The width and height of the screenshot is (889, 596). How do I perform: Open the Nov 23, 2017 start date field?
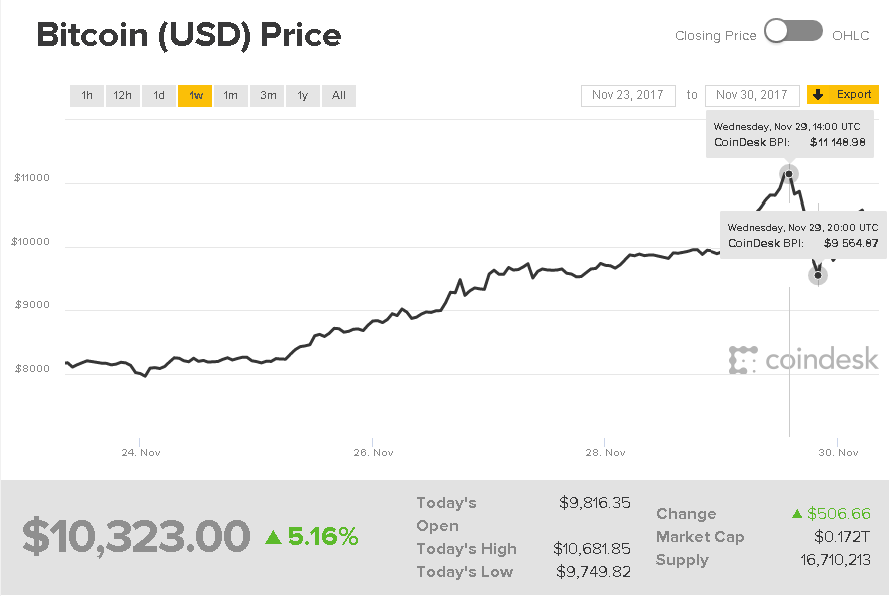[x=627, y=95]
